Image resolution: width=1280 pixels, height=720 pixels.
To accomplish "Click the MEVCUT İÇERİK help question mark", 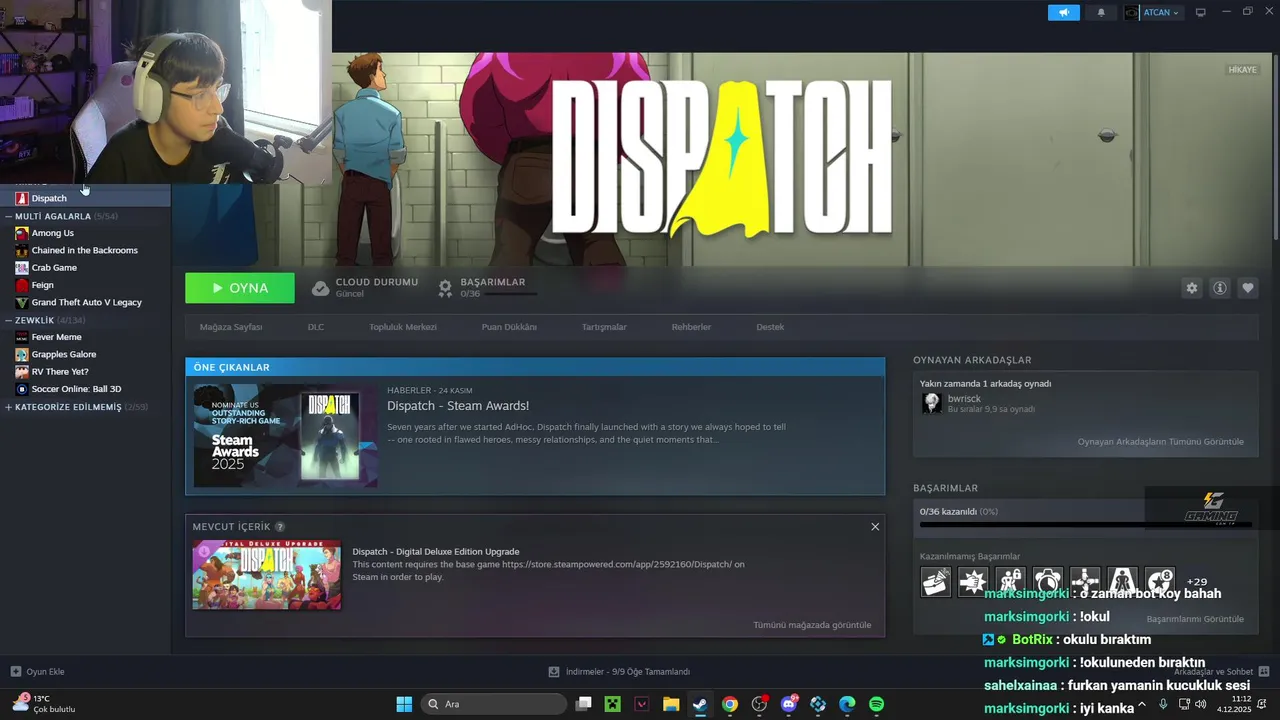I will 280,527.
